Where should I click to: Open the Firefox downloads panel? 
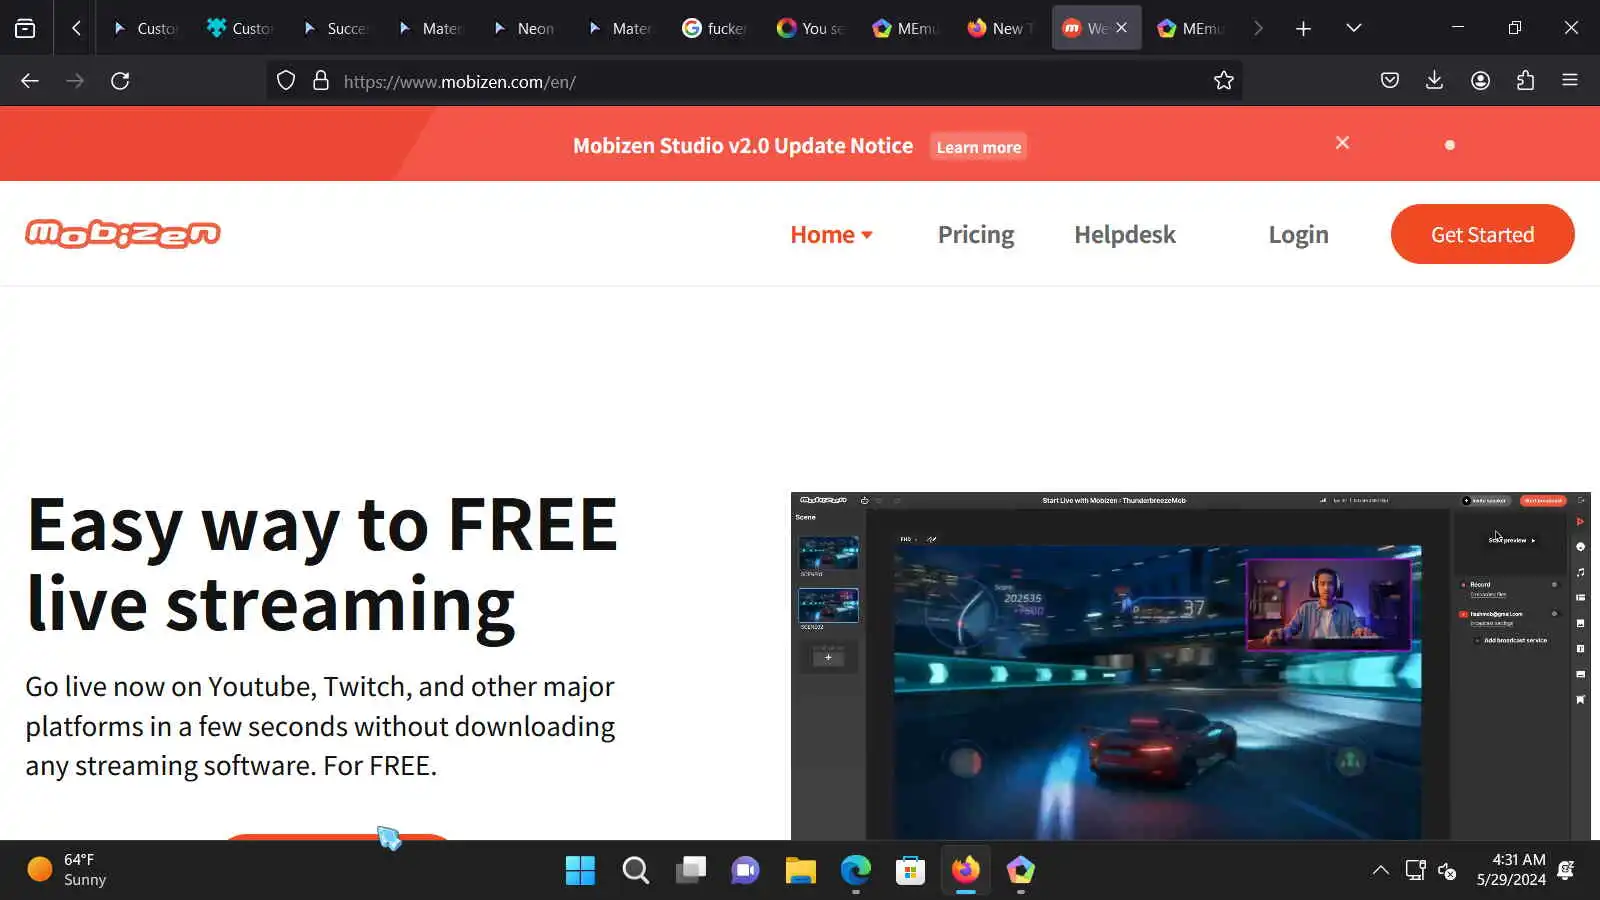(1434, 81)
